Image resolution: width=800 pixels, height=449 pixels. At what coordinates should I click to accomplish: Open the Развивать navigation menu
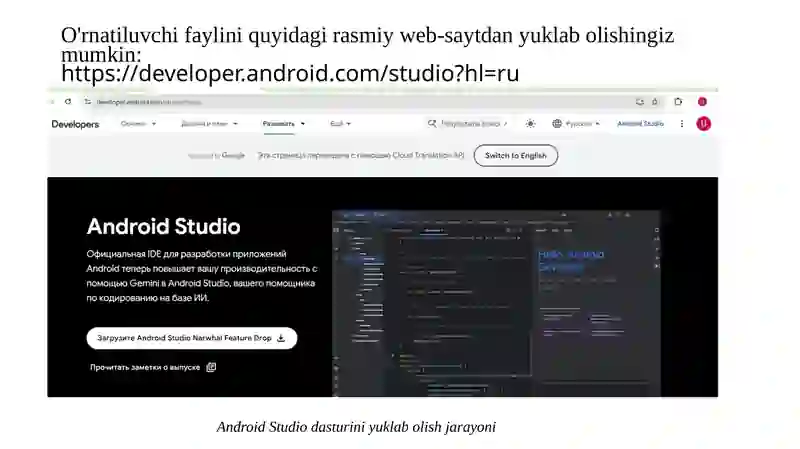pos(284,123)
